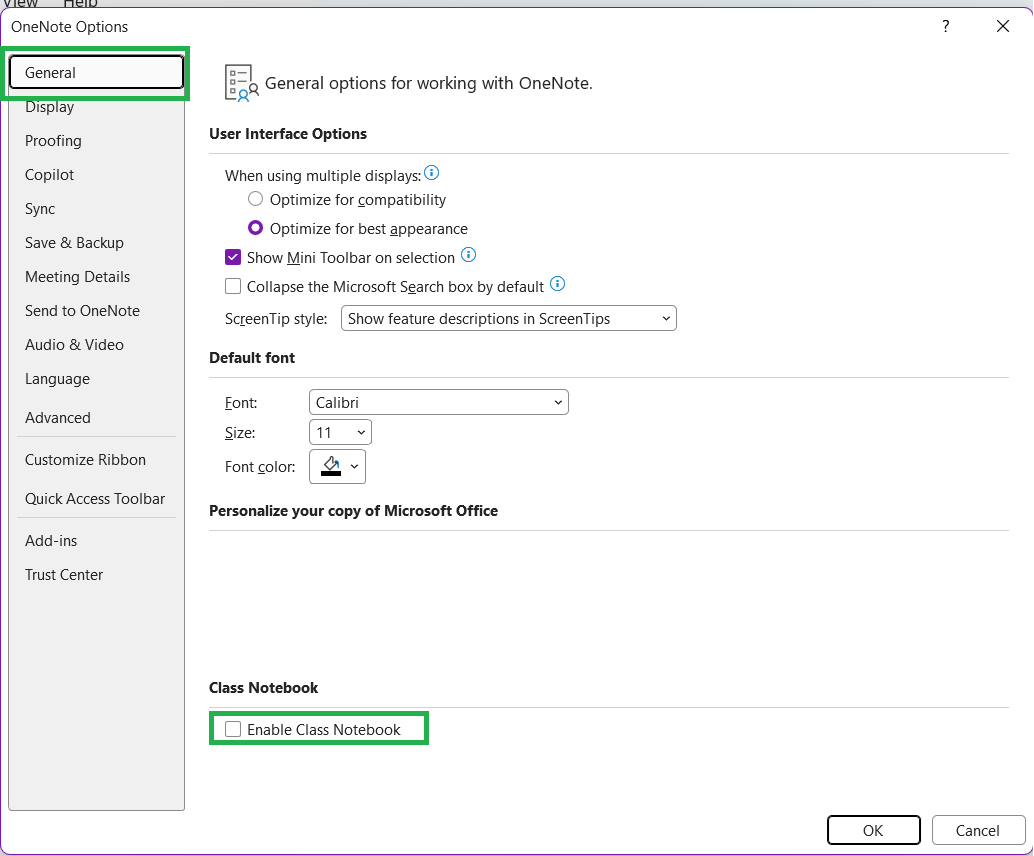Screen dimensions: 1034x856
Task: Click Cancel to discard changes
Action: (x=979, y=830)
